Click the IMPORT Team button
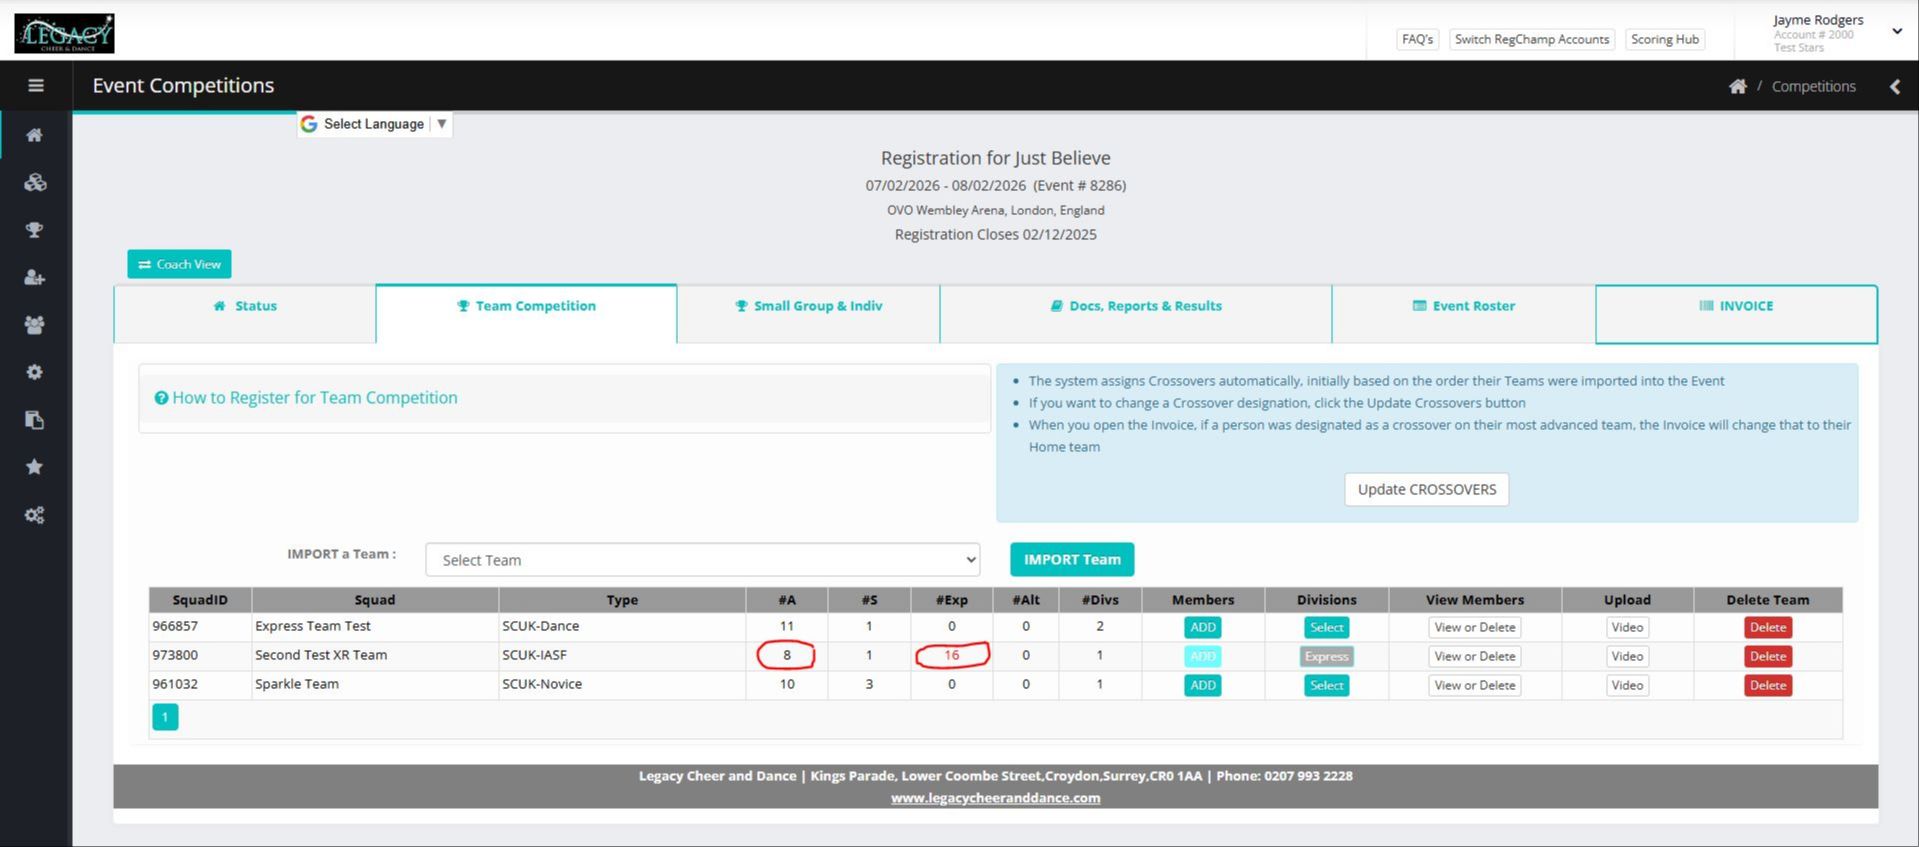Screen dimensions: 1919x847 1072,560
